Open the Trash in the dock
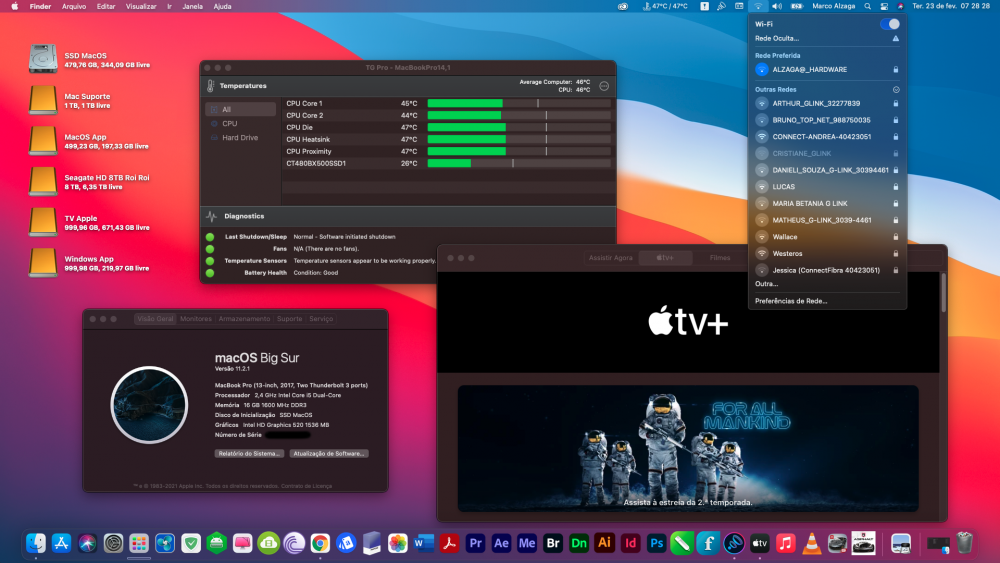 965,543
